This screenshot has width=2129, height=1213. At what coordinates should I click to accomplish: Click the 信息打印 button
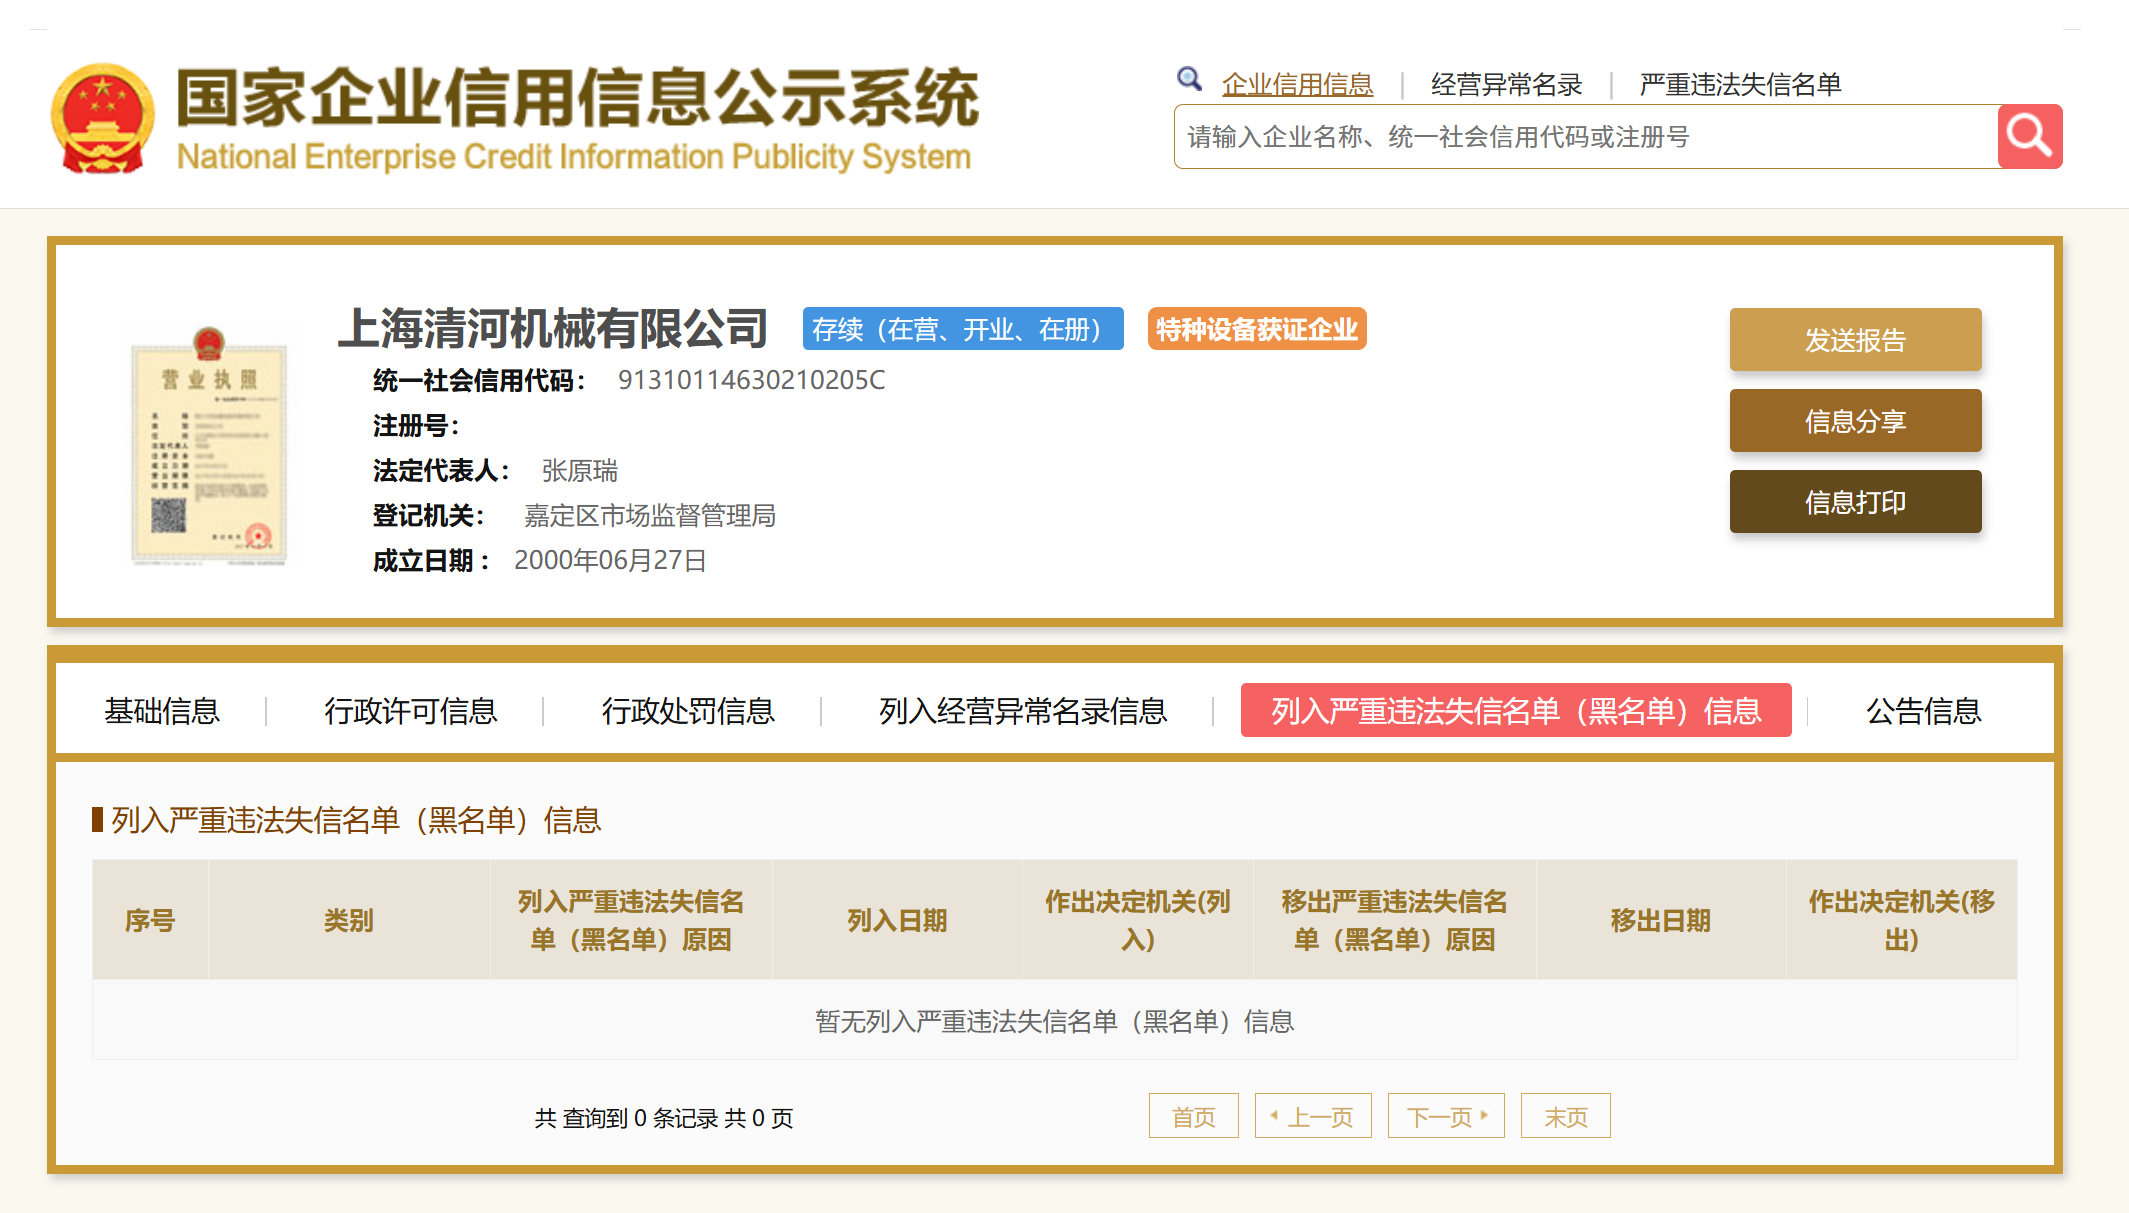click(x=1855, y=502)
